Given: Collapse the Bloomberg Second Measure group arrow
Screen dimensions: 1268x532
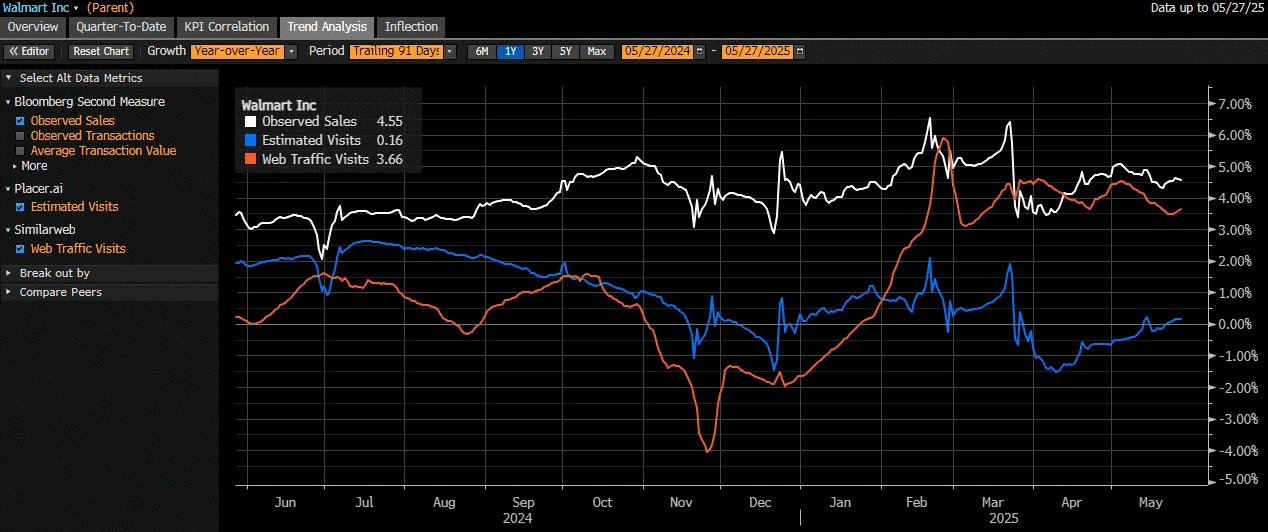Looking at the screenshot, I should (x=8, y=102).
